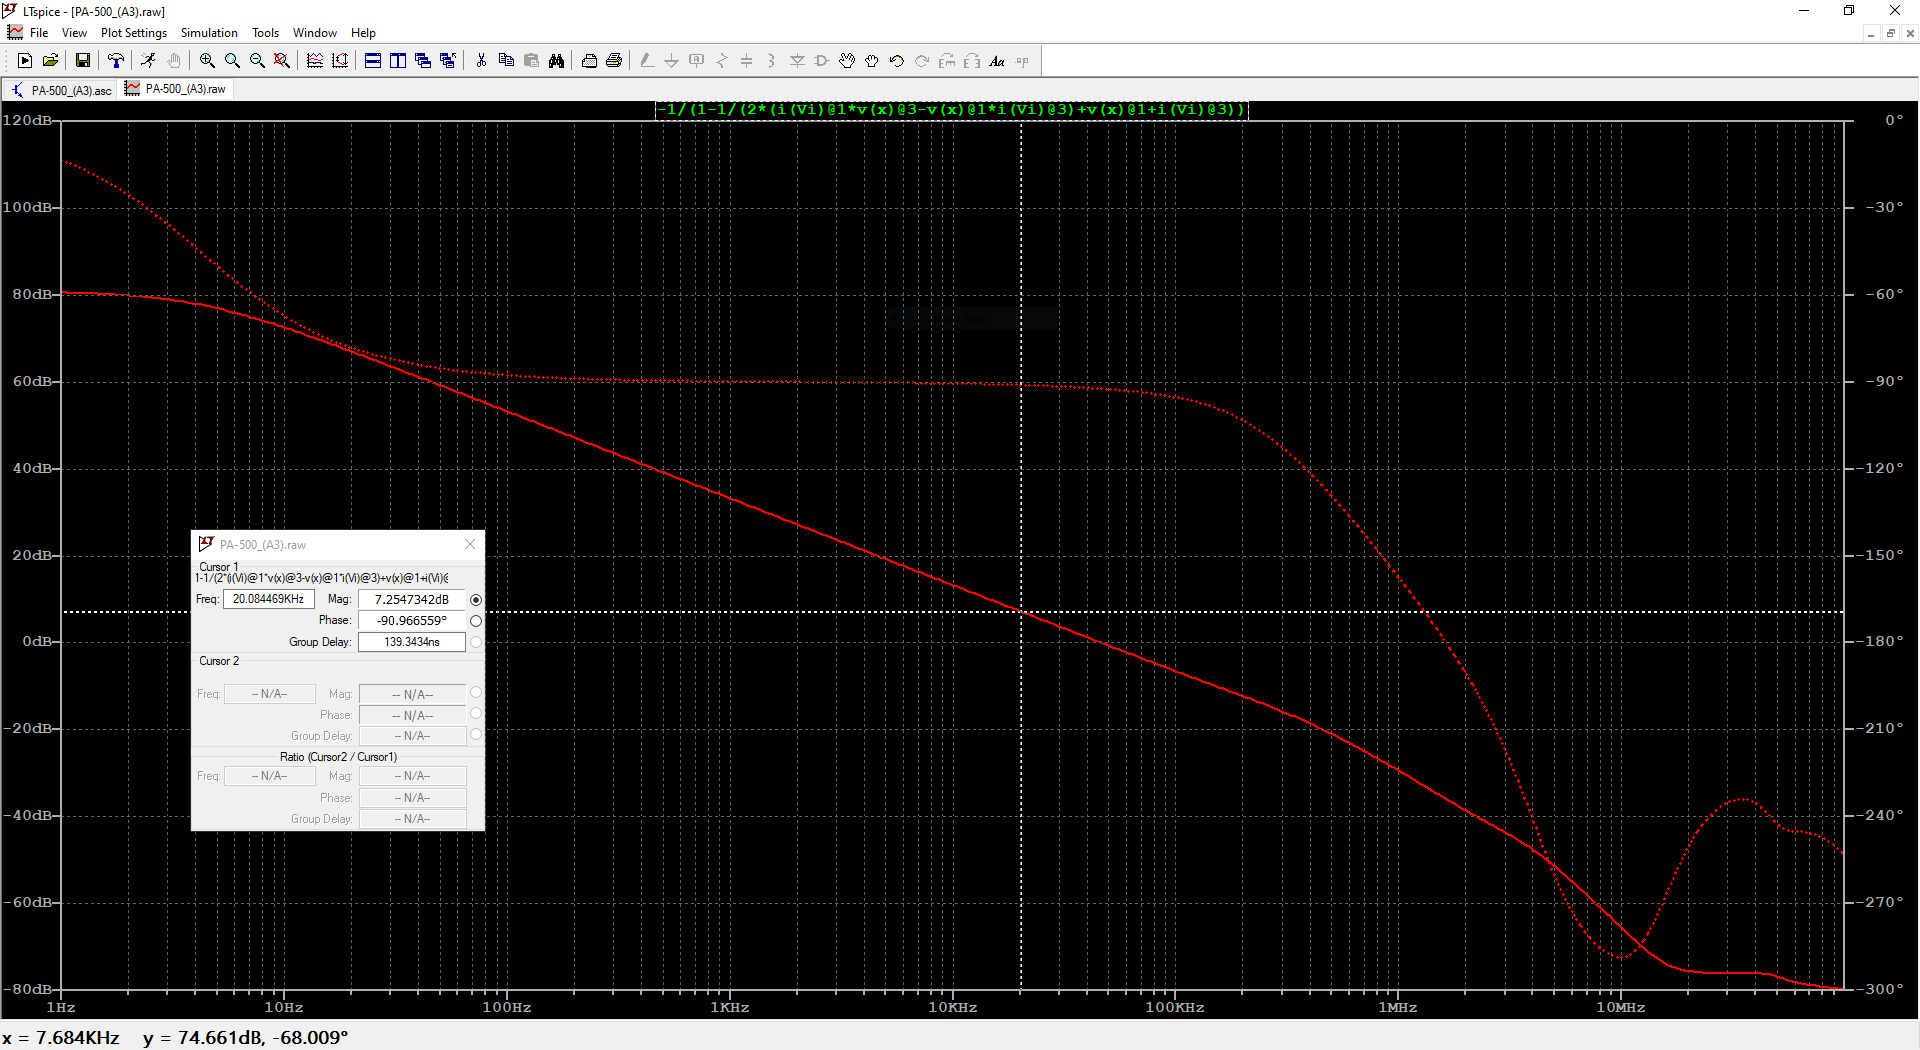Open the View menu

(x=74, y=33)
